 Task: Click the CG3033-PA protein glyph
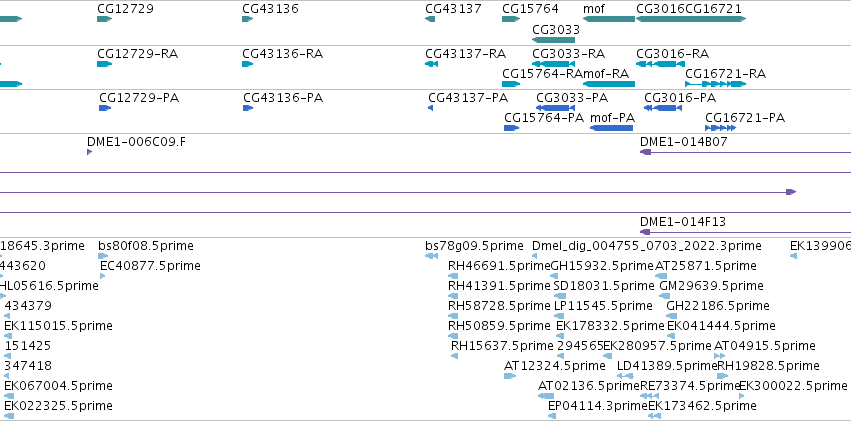(556, 108)
